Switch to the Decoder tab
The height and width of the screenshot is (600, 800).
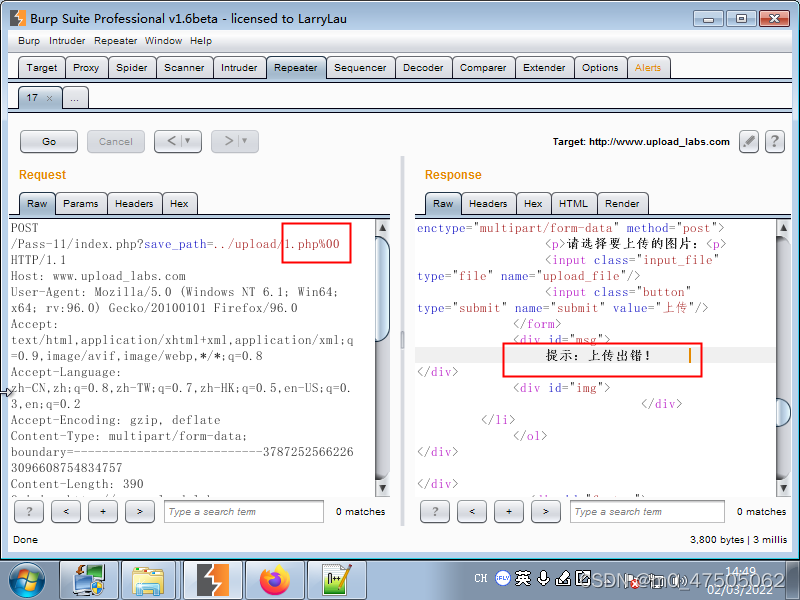click(423, 68)
